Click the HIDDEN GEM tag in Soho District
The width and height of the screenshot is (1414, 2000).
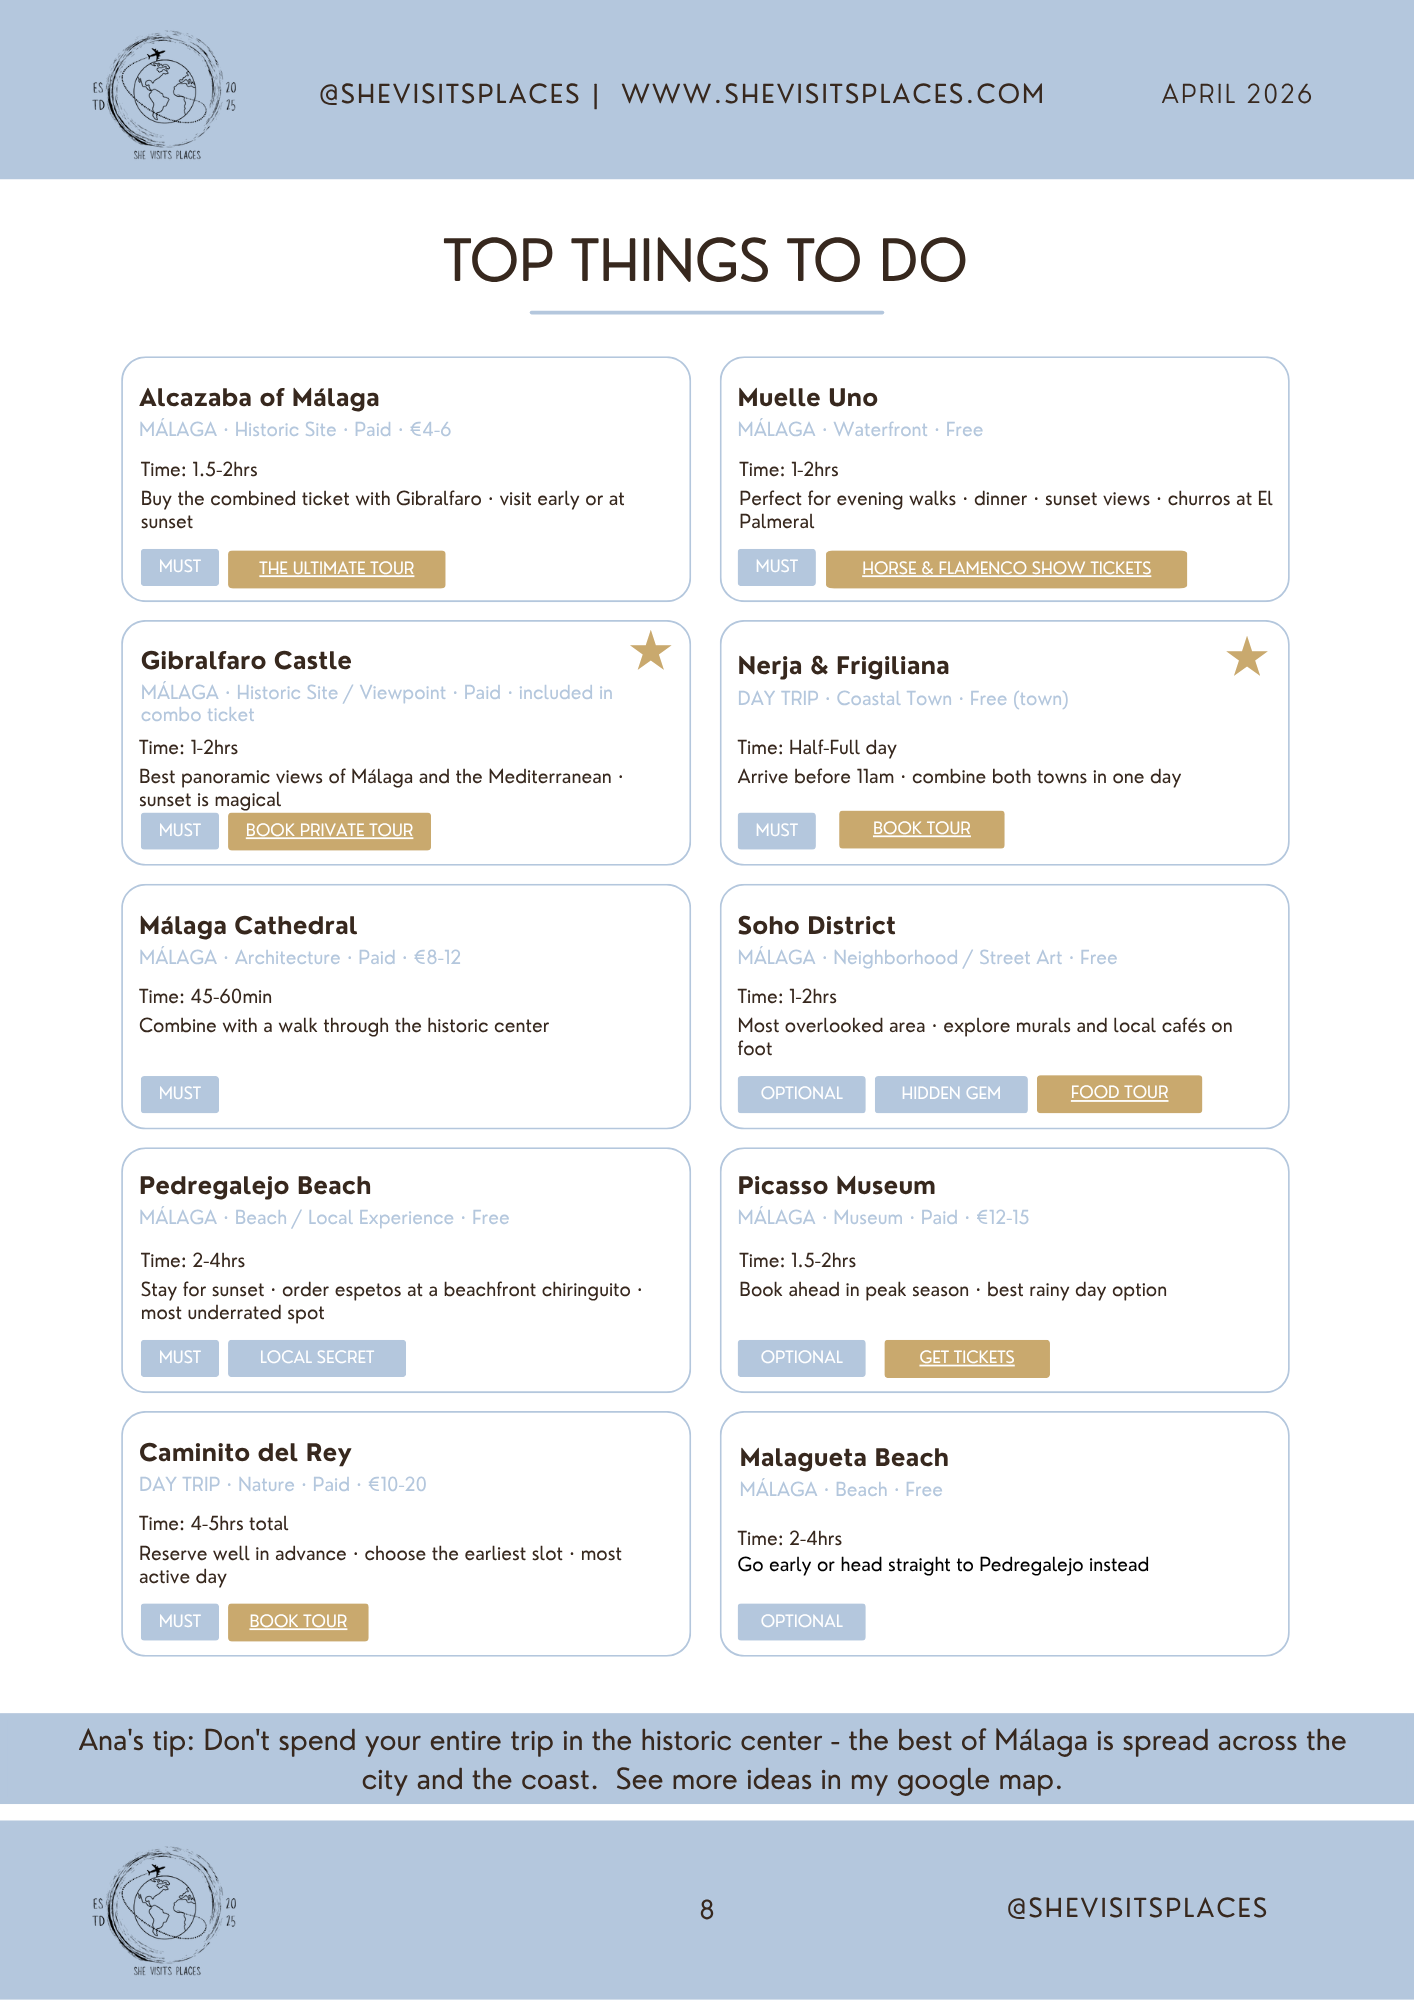951,1093
